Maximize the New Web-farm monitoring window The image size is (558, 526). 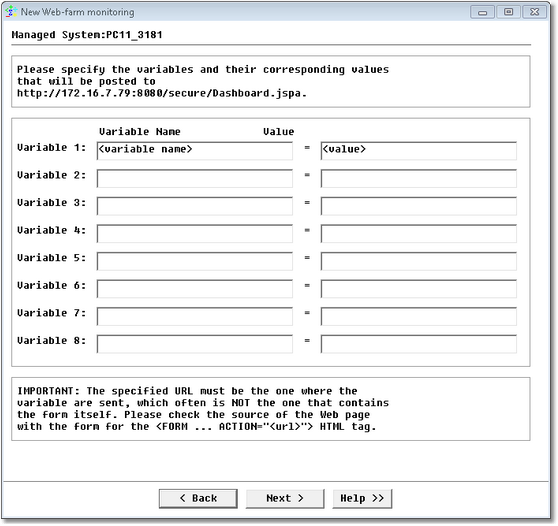click(509, 12)
